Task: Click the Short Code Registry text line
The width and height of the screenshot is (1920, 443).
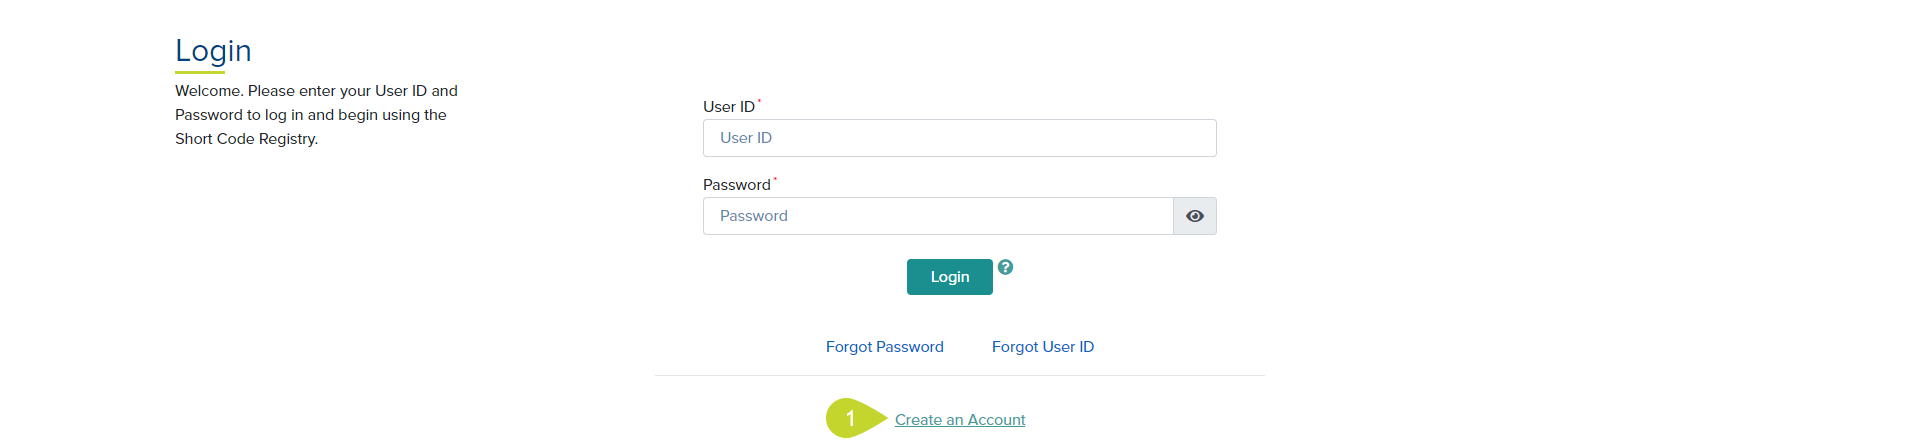Action: pos(247,139)
